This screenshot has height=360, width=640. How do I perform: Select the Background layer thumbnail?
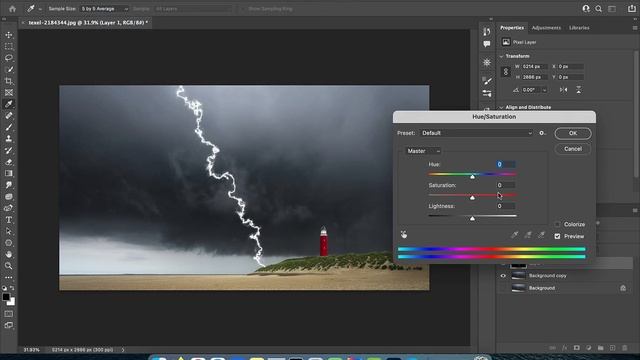(518, 288)
